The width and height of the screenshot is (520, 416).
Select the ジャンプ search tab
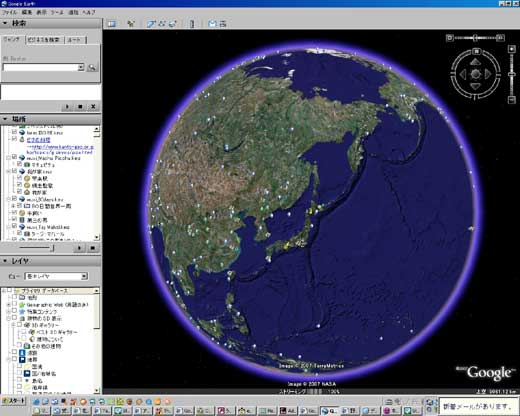point(12,39)
